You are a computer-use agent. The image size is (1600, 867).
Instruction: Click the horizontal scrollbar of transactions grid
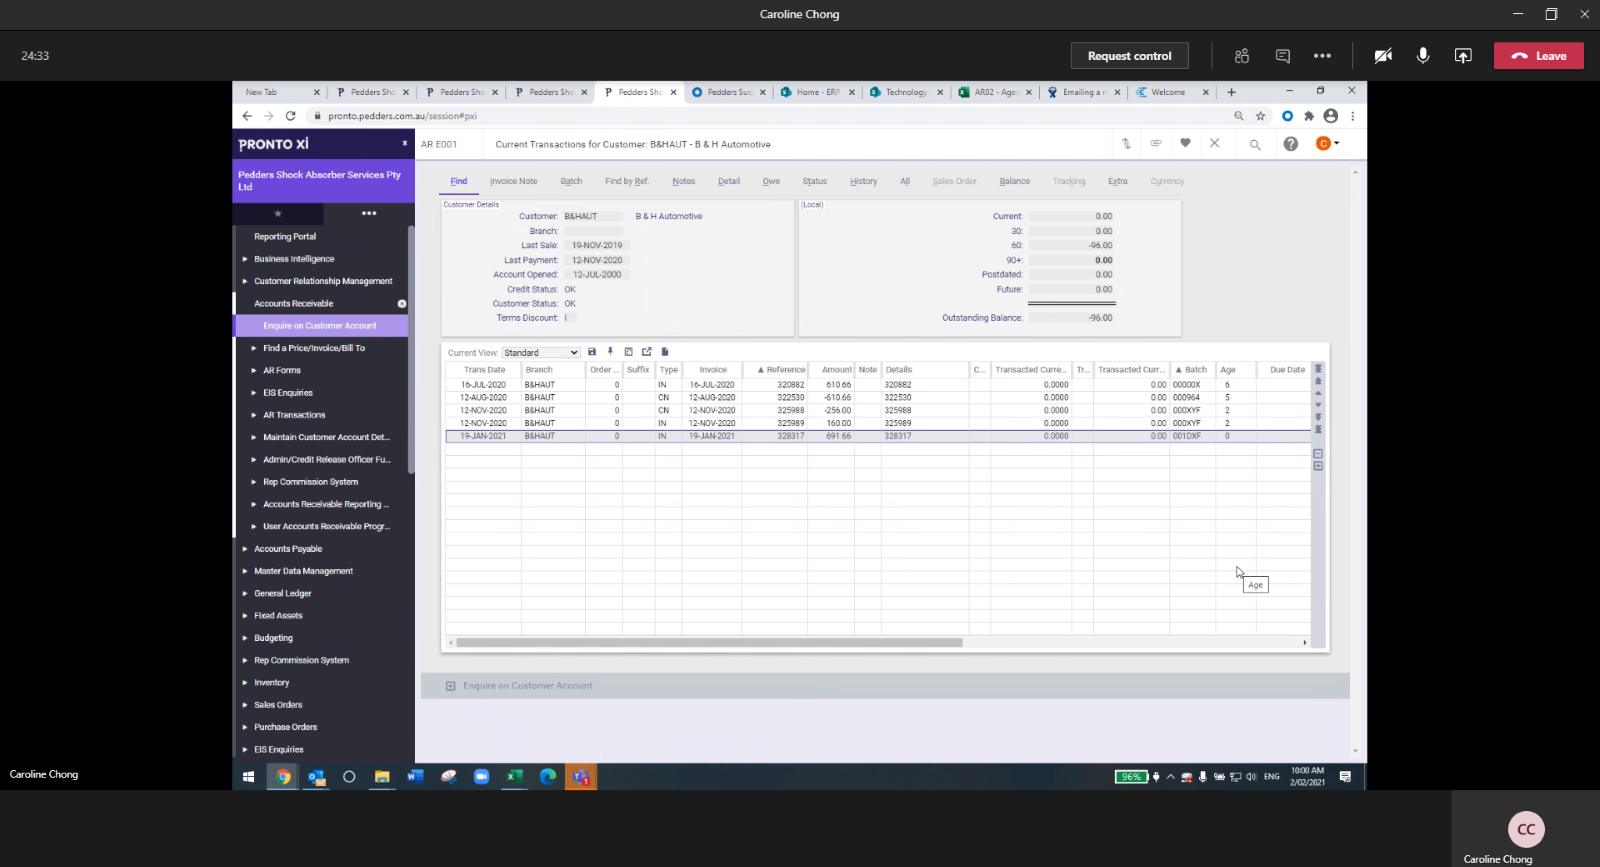tap(708, 643)
